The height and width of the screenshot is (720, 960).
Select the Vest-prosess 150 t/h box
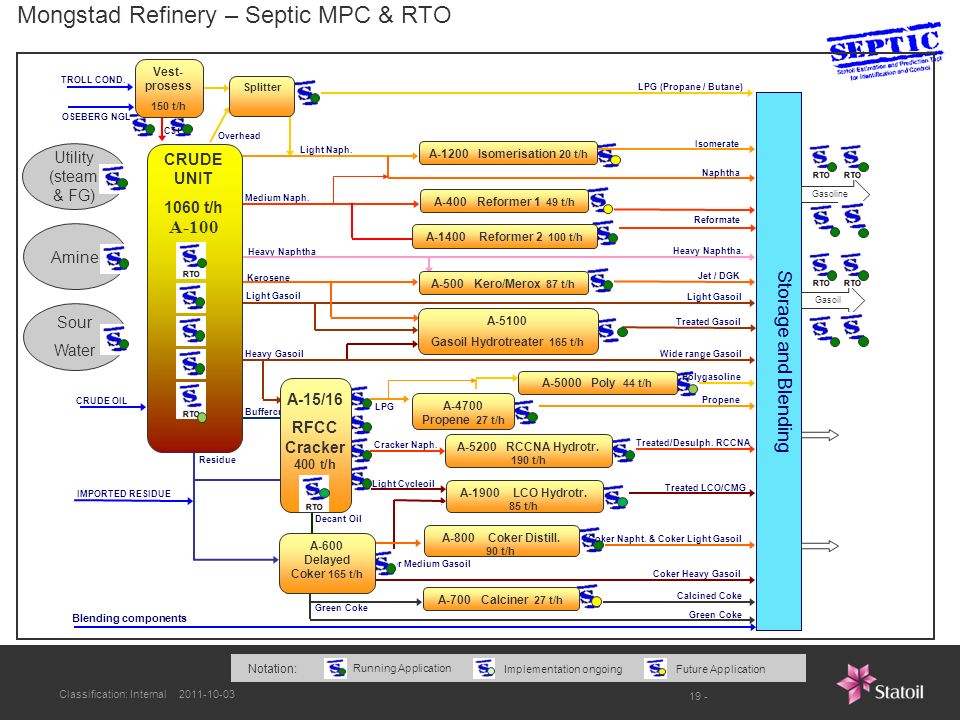coord(169,89)
